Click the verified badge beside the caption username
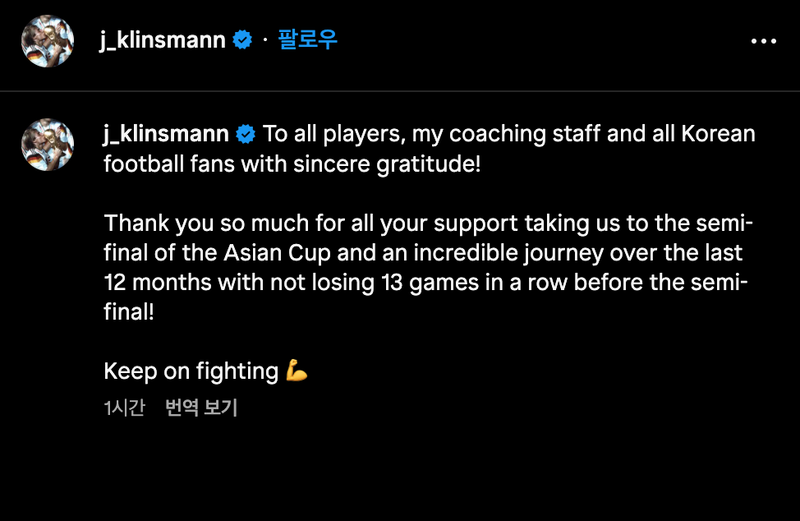This screenshot has height=521, width=800. click(x=245, y=134)
